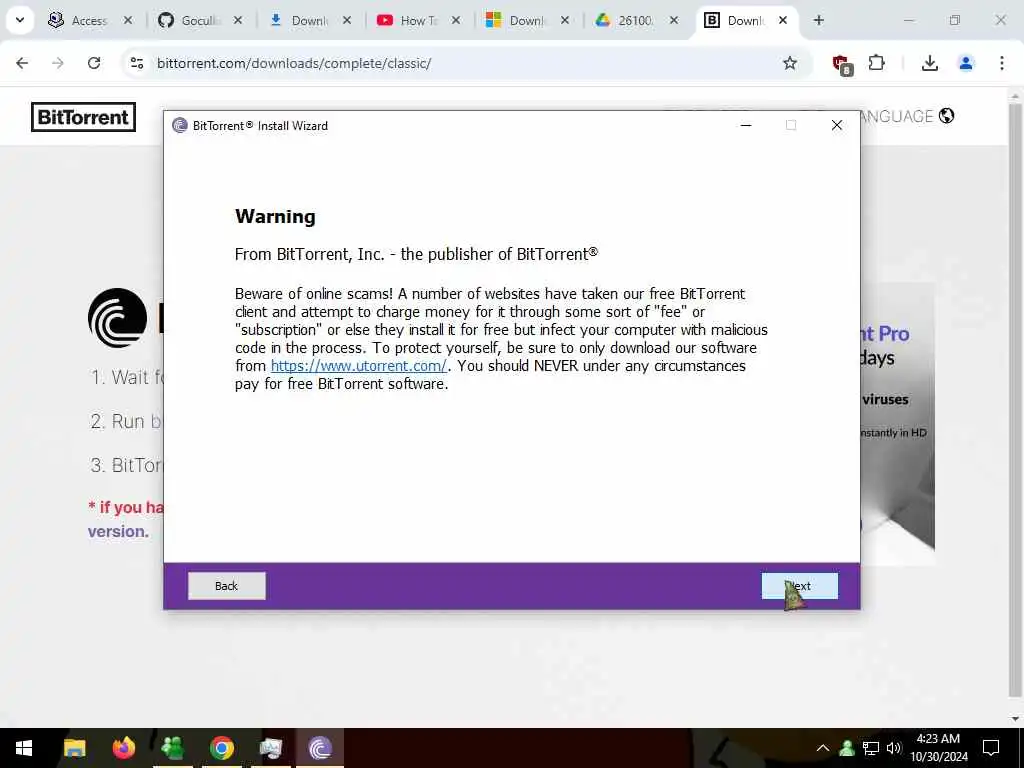Click the Pro ad banner on right

pyautogui.click(x=898, y=424)
